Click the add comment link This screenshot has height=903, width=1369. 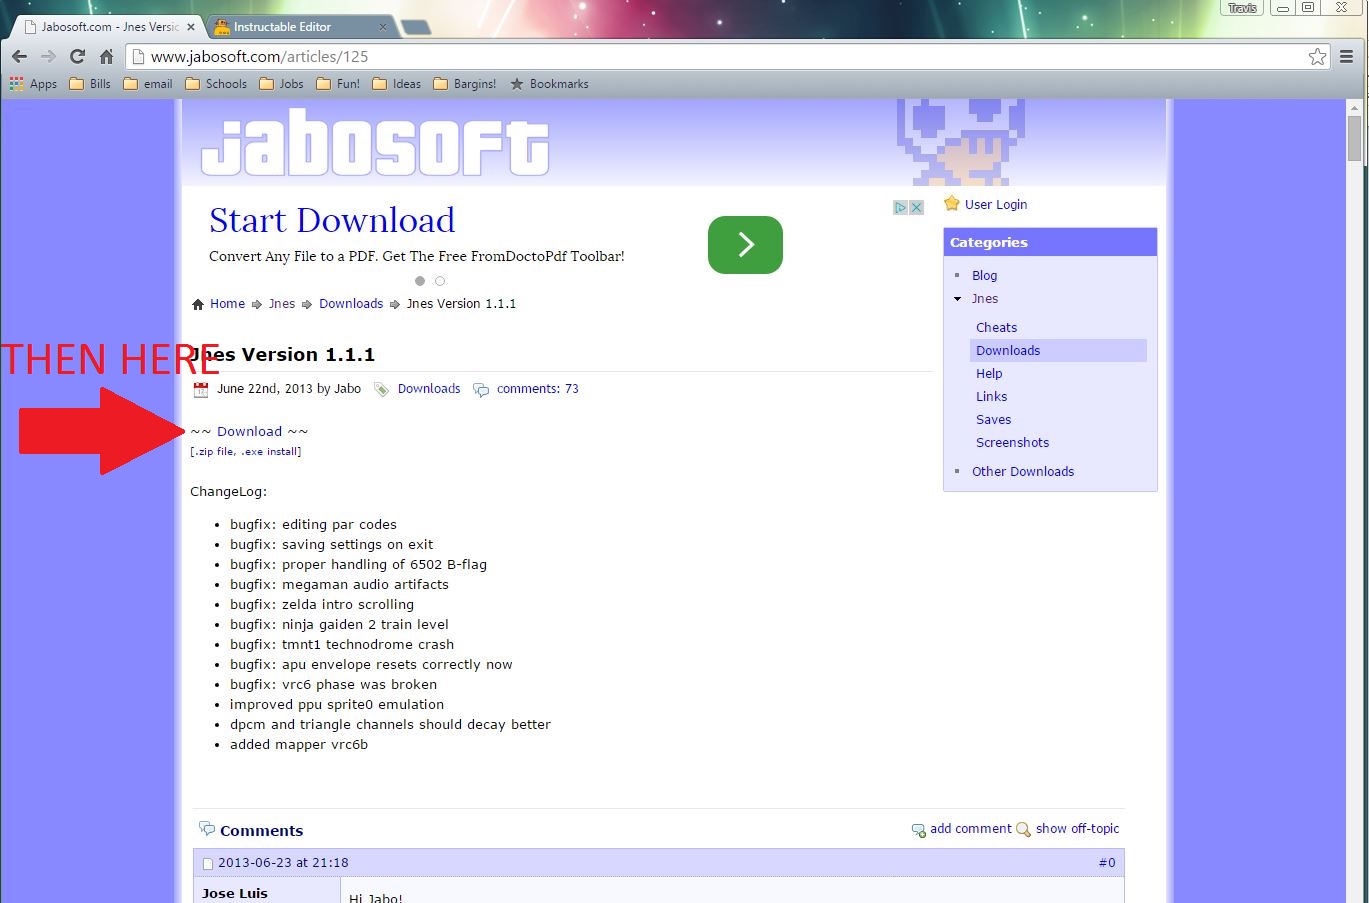pyautogui.click(x=971, y=829)
